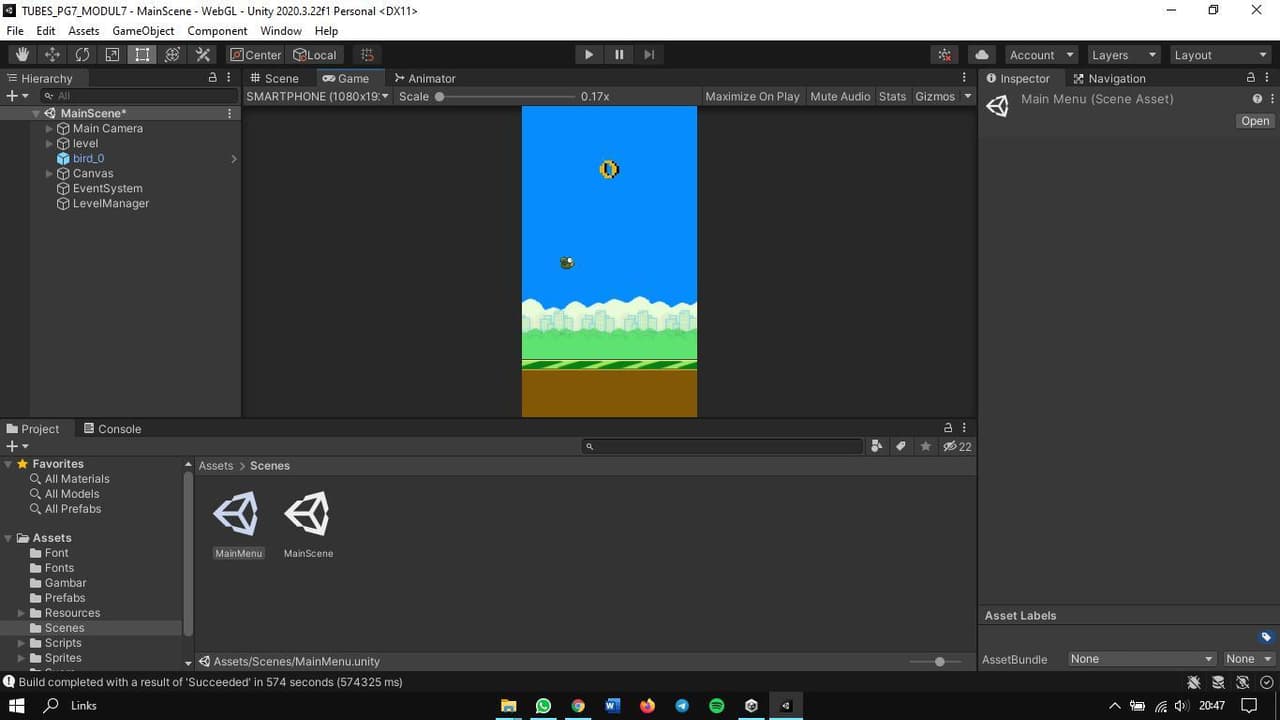Screen dimensions: 1280x720
Task: Toggle Maximize On Play
Action: (752, 96)
